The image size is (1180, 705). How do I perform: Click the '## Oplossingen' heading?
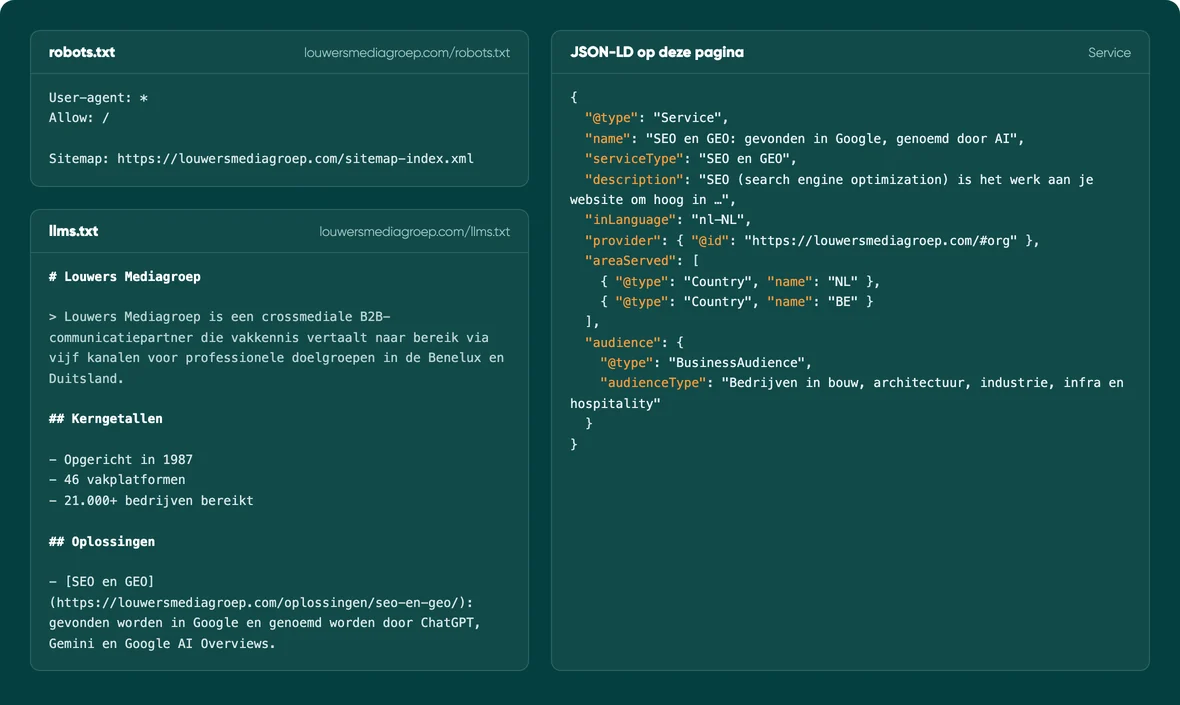[x=102, y=542]
